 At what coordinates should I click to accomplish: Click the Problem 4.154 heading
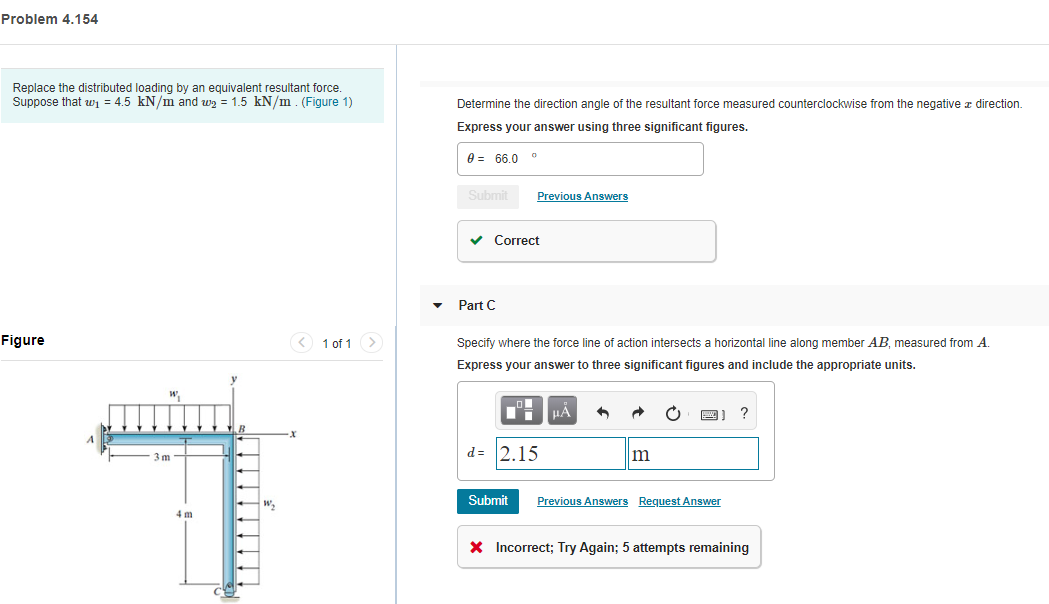point(50,18)
